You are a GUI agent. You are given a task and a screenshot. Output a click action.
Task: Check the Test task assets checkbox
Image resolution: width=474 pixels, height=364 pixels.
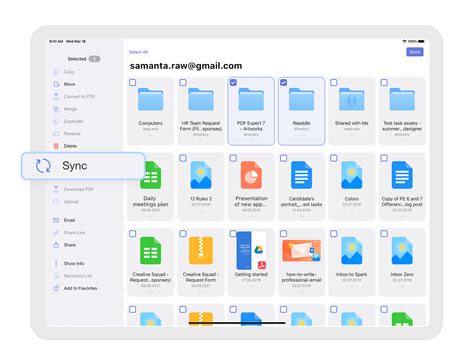point(384,82)
